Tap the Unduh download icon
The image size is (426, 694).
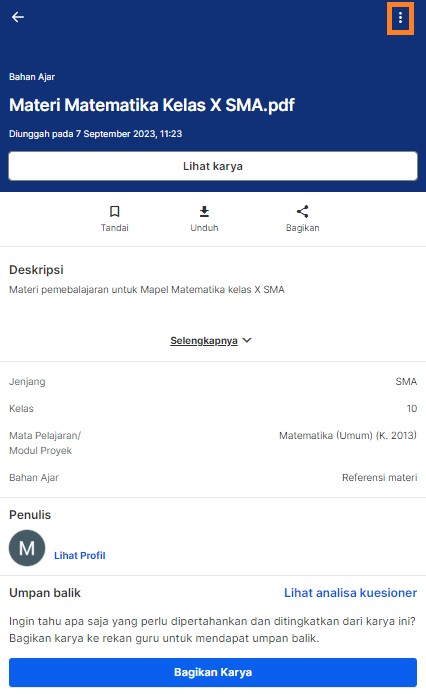point(204,212)
